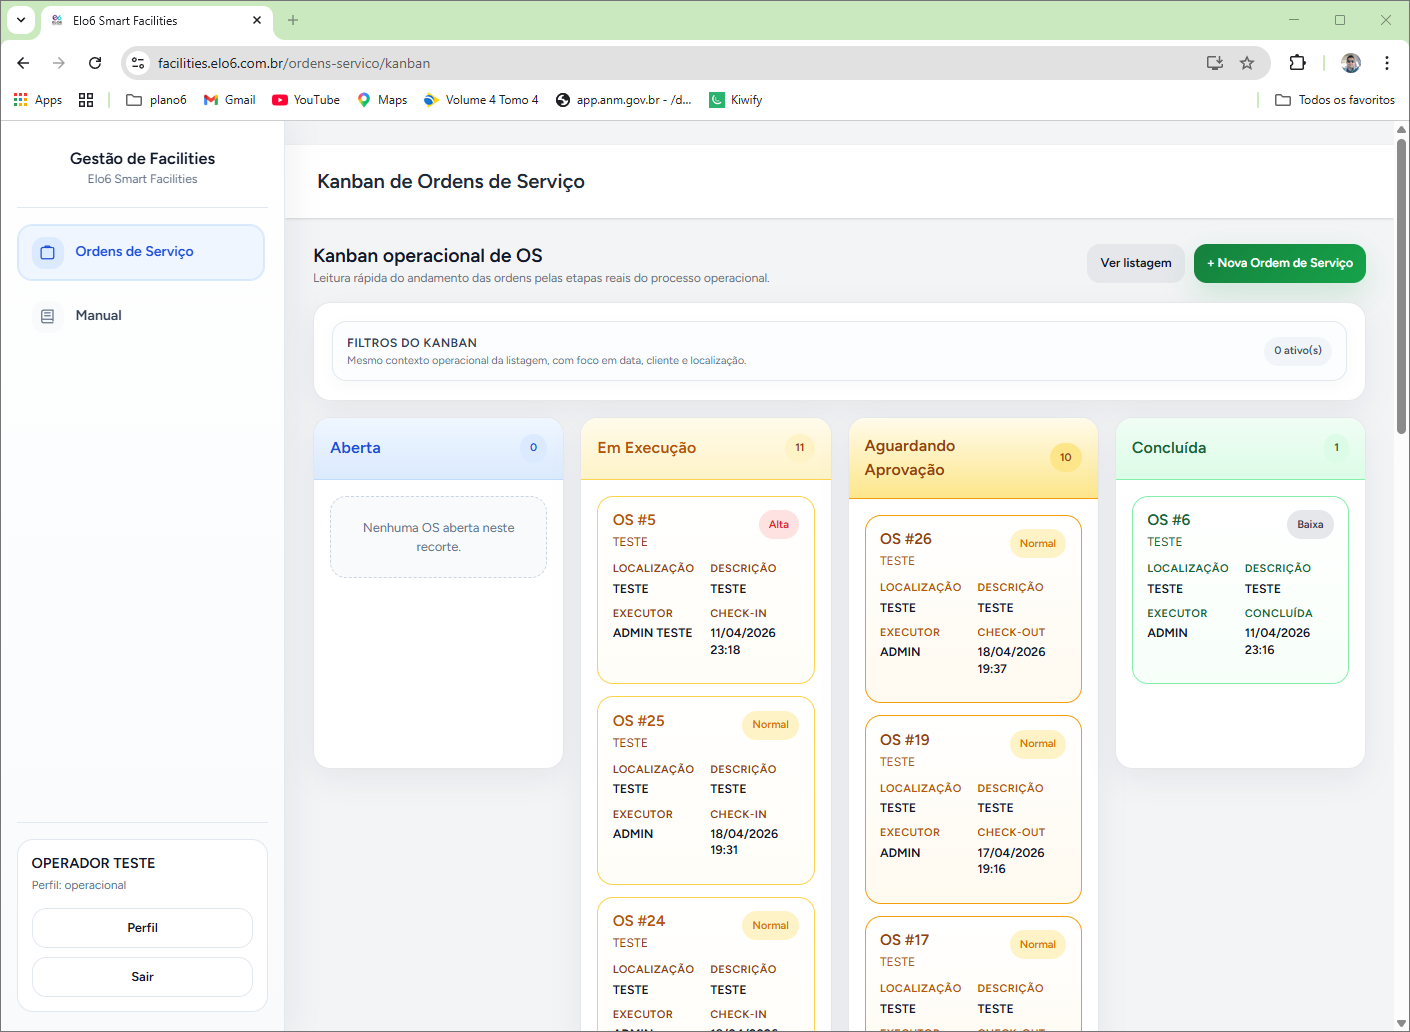Open Volume 4 Tomo 4 bookmark
Image resolution: width=1410 pixels, height=1032 pixels.
(x=481, y=100)
